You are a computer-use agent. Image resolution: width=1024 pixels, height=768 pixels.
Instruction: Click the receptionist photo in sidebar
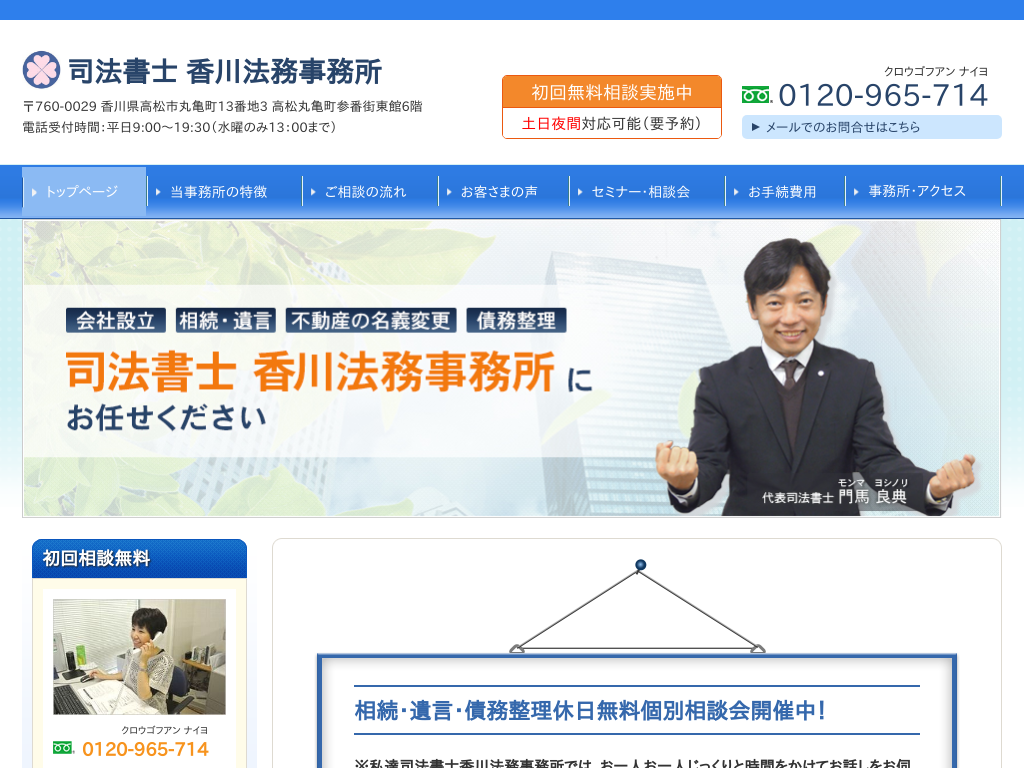[139, 657]
